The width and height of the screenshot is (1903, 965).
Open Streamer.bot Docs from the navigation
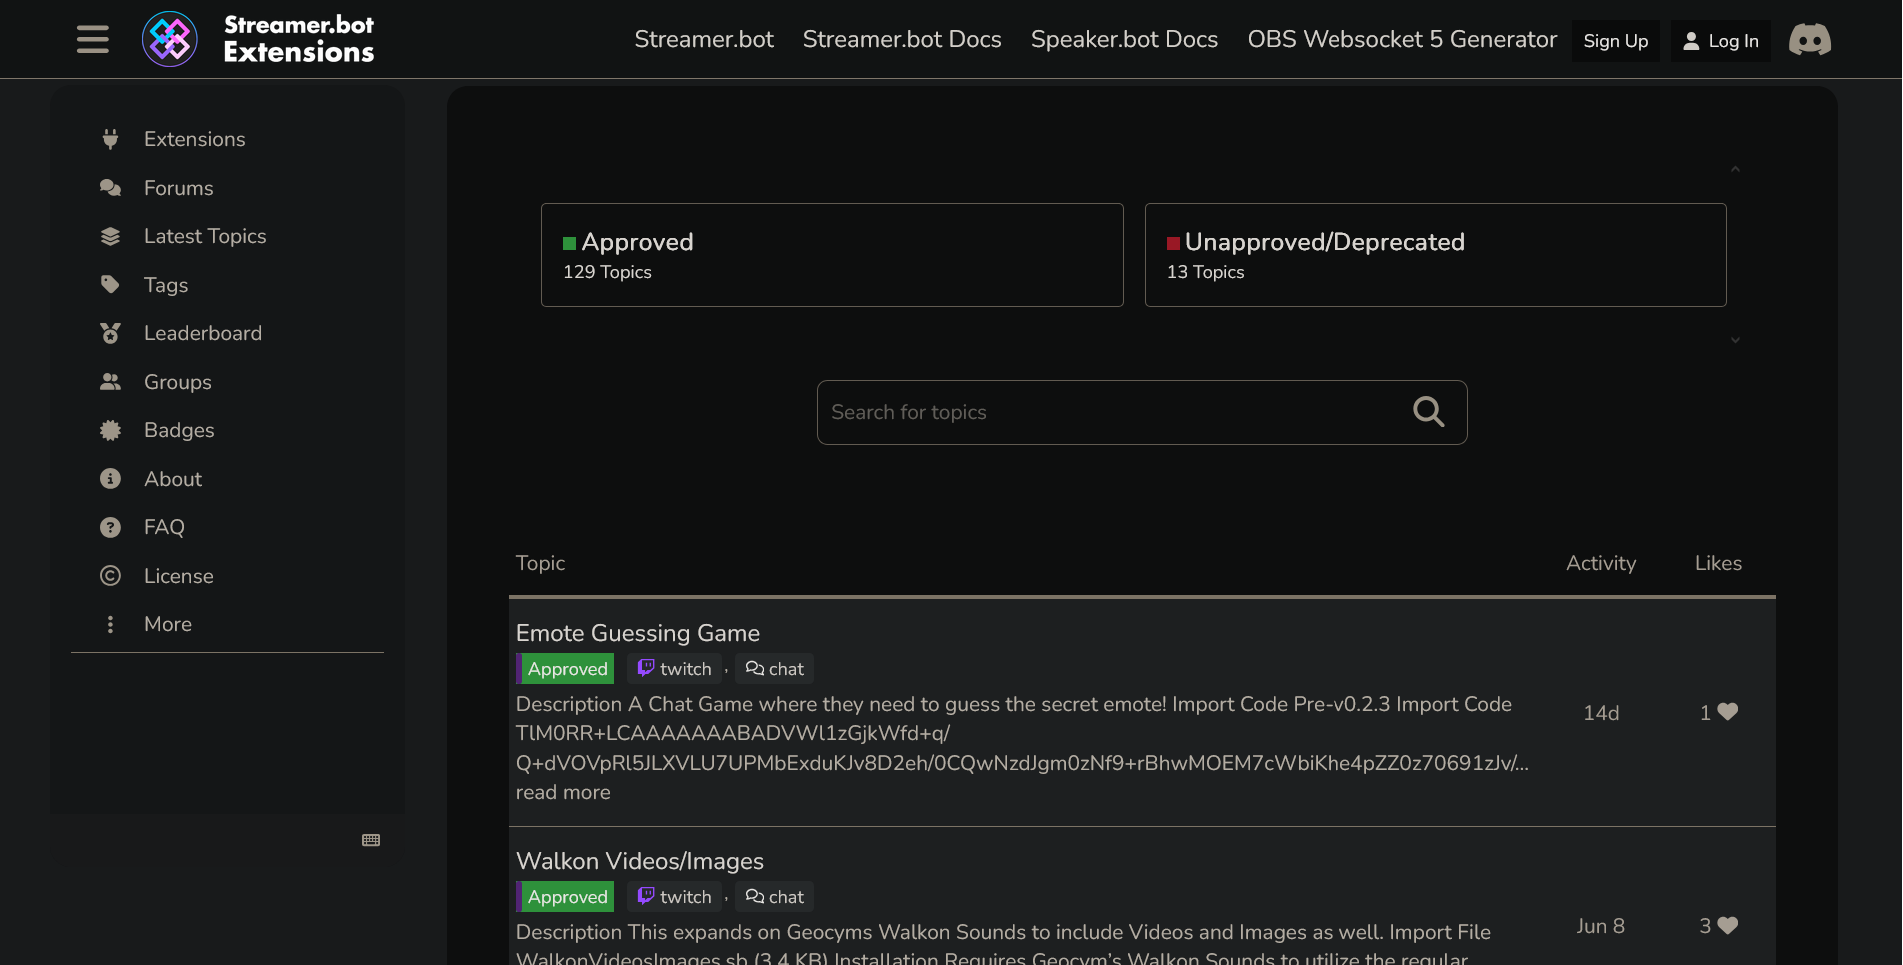point(901,40)
